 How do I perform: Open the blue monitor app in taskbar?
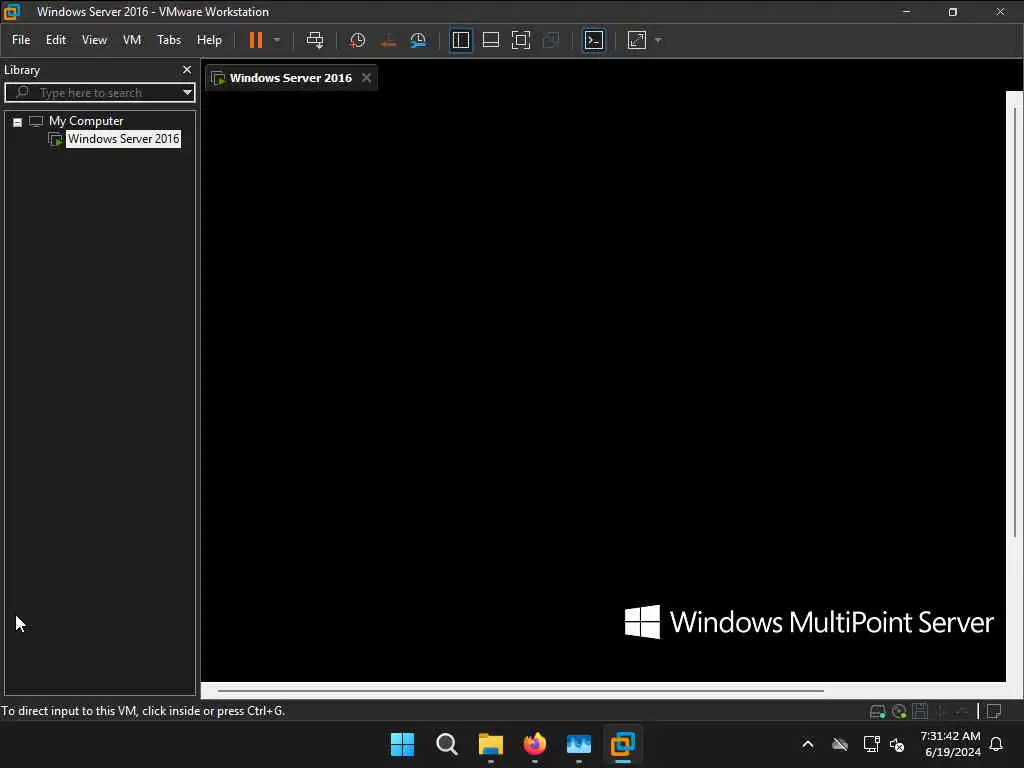579,744
